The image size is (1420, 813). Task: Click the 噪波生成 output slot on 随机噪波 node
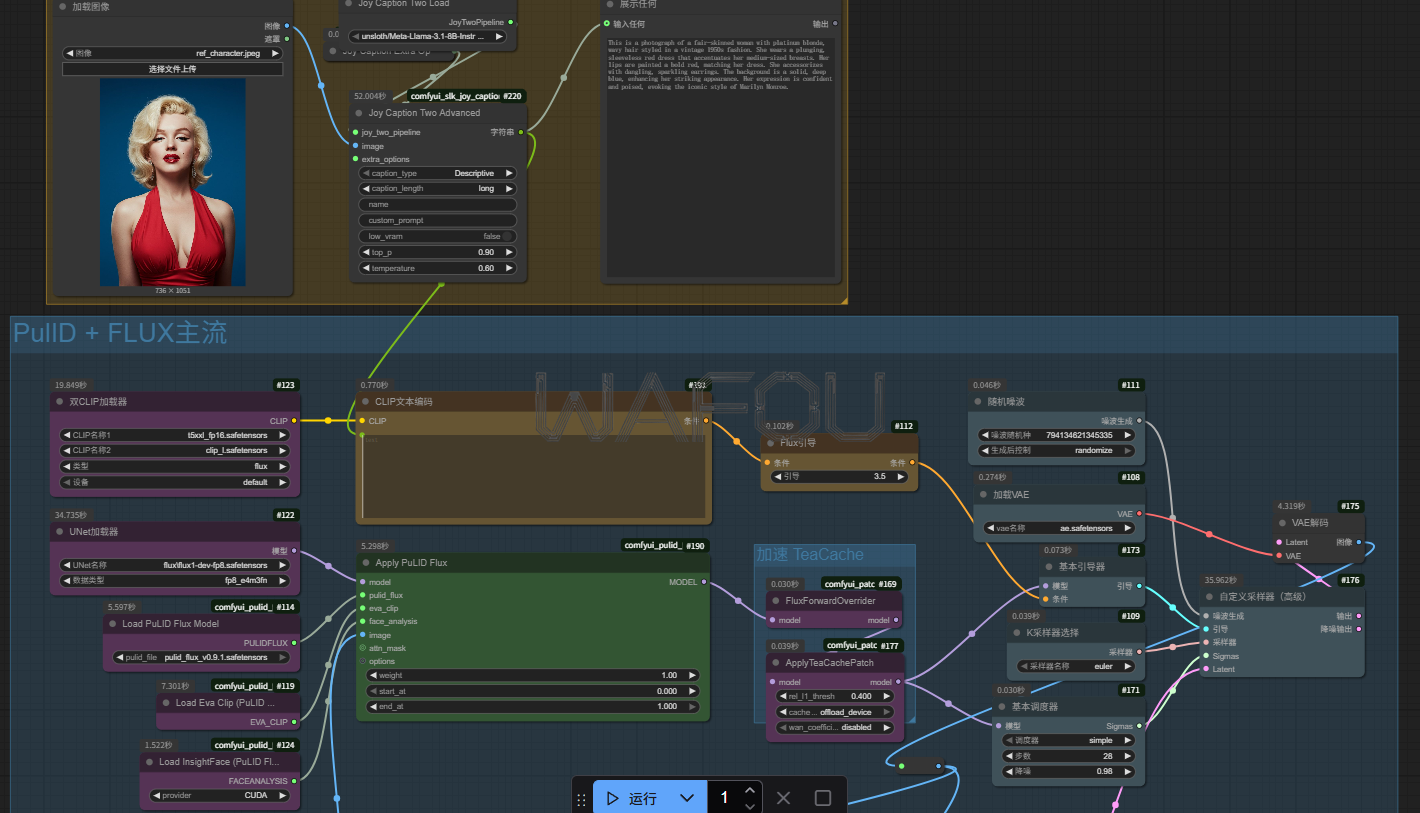point(1139,421)
